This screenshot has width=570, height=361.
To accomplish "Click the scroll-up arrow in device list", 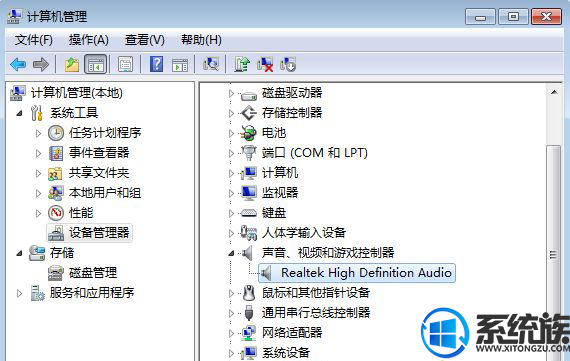I will pyautogui.click(x=554, y=92).
